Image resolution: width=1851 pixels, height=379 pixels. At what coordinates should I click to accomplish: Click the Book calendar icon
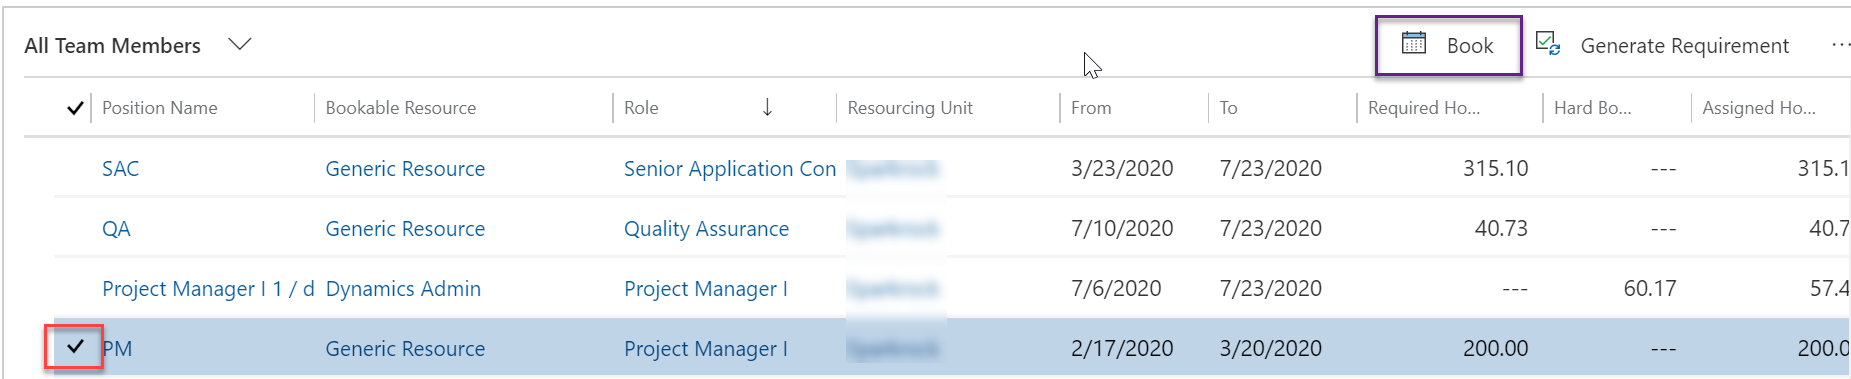tap(1413, 44)
